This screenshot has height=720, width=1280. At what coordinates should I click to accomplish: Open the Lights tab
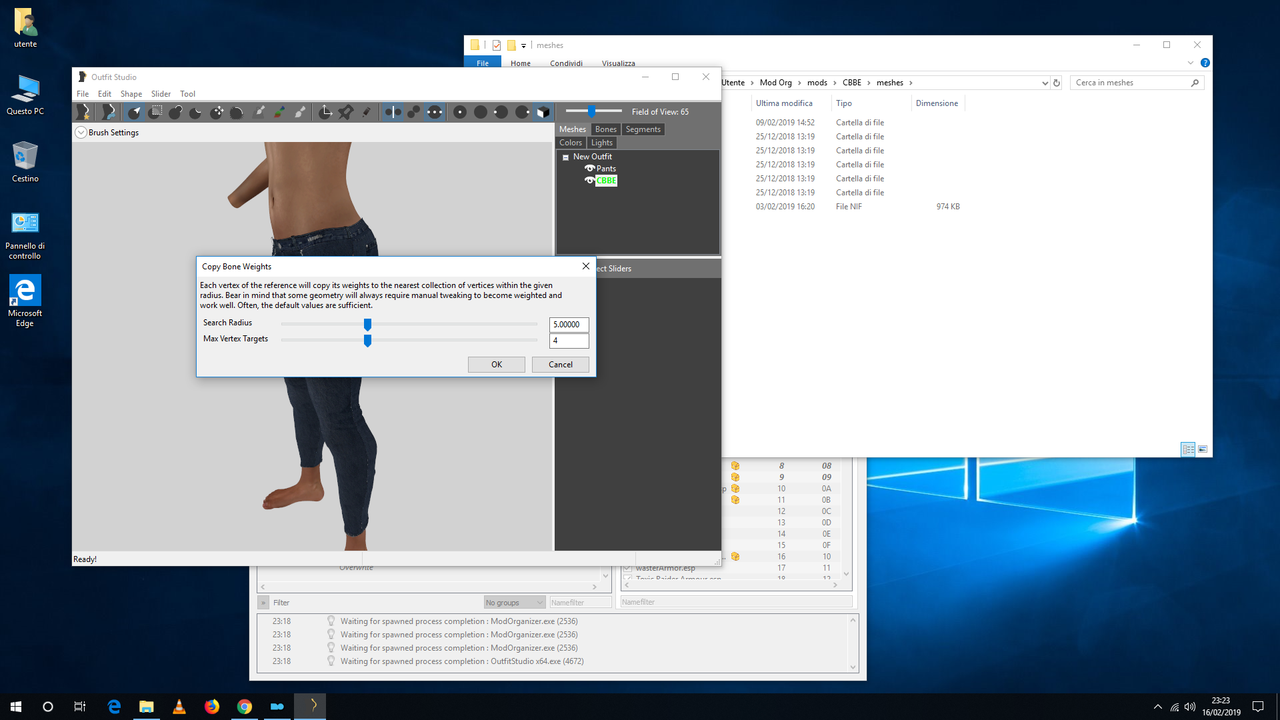601,143
